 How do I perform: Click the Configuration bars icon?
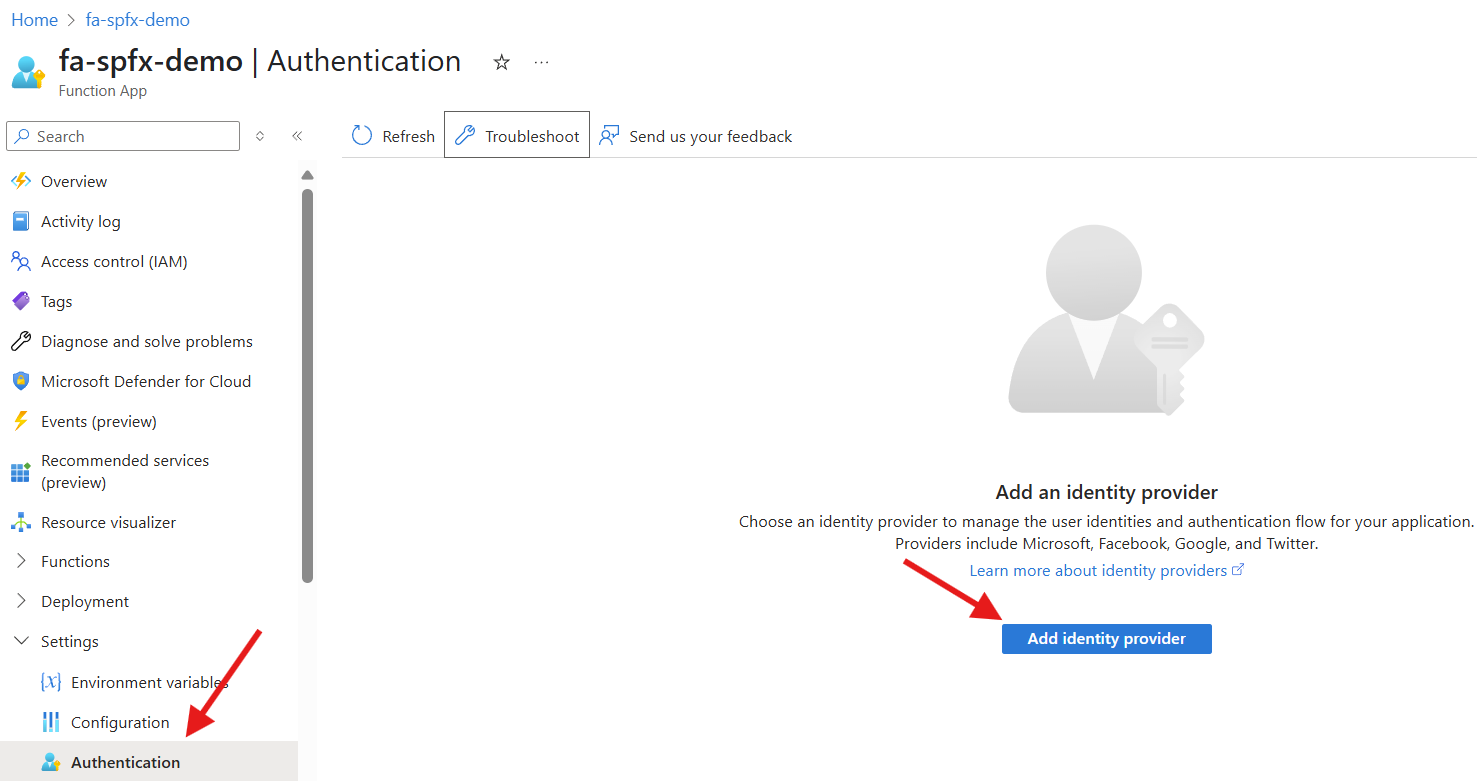(50, 722)
